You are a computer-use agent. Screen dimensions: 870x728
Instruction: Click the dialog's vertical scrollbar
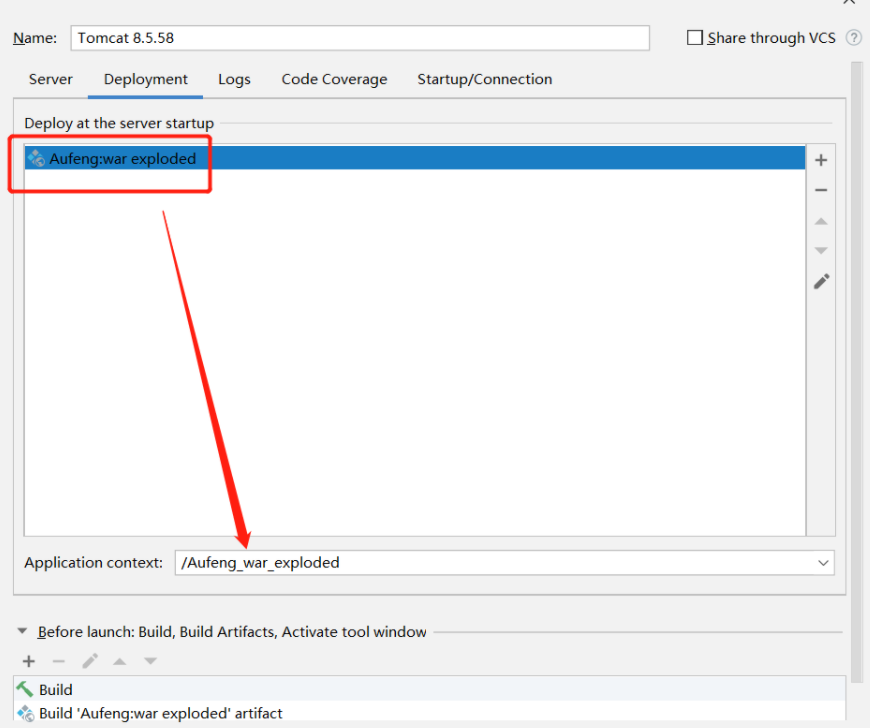pos(857,372)
